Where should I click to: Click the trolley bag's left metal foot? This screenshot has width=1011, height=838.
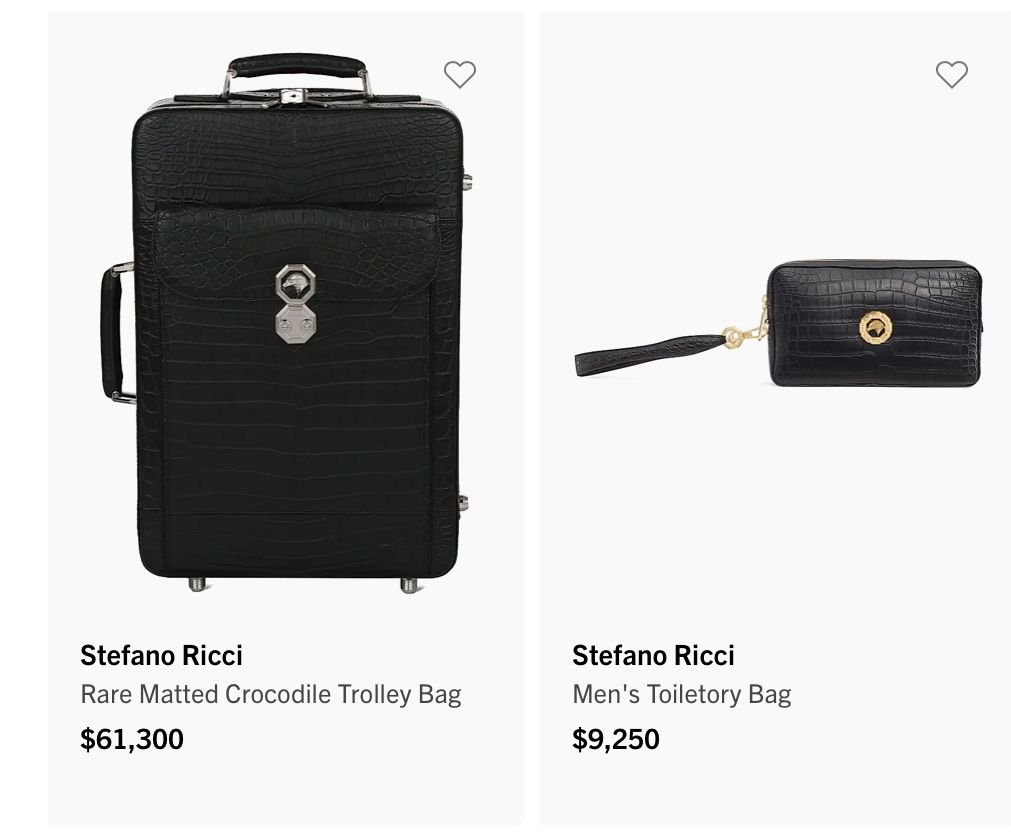(x=197, y=583)
